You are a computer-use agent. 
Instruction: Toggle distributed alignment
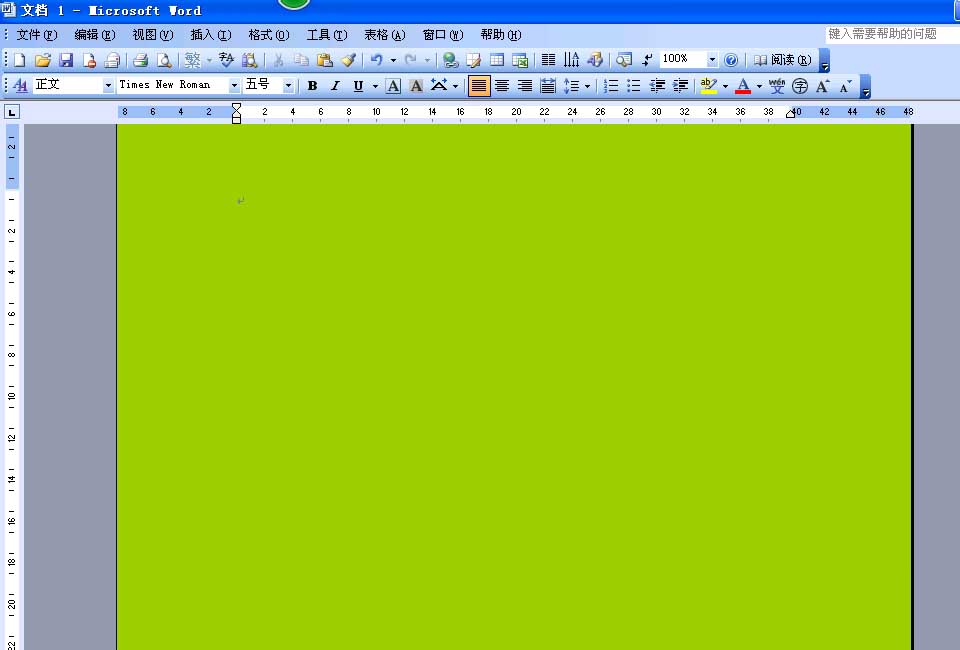(548, 86)
